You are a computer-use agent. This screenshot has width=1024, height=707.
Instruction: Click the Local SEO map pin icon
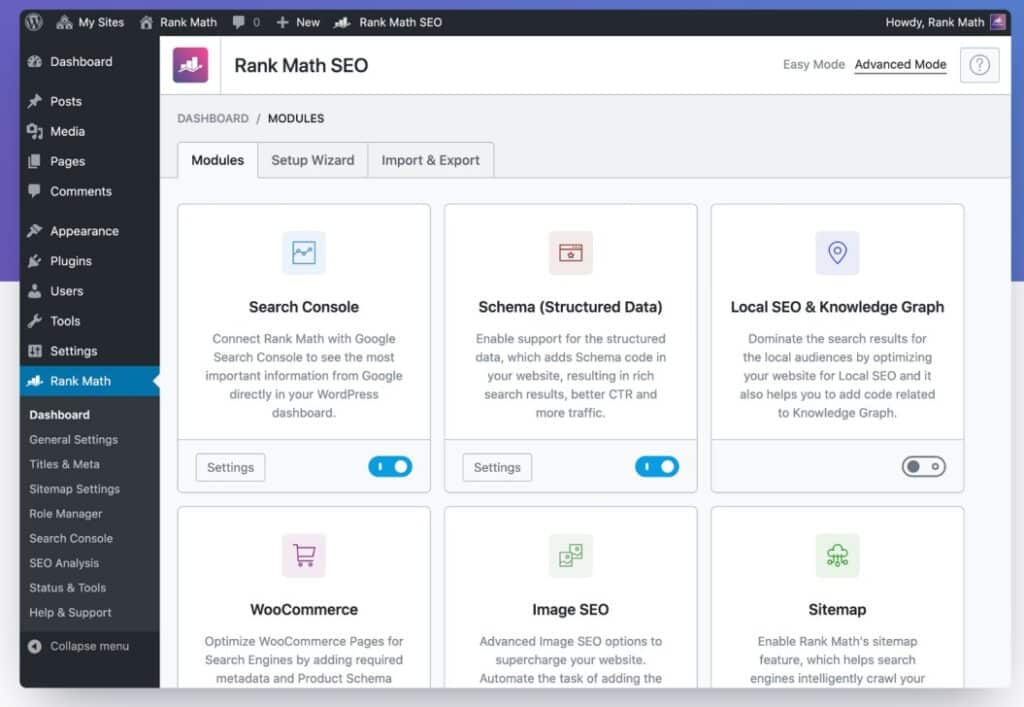(x=837, y=253)
